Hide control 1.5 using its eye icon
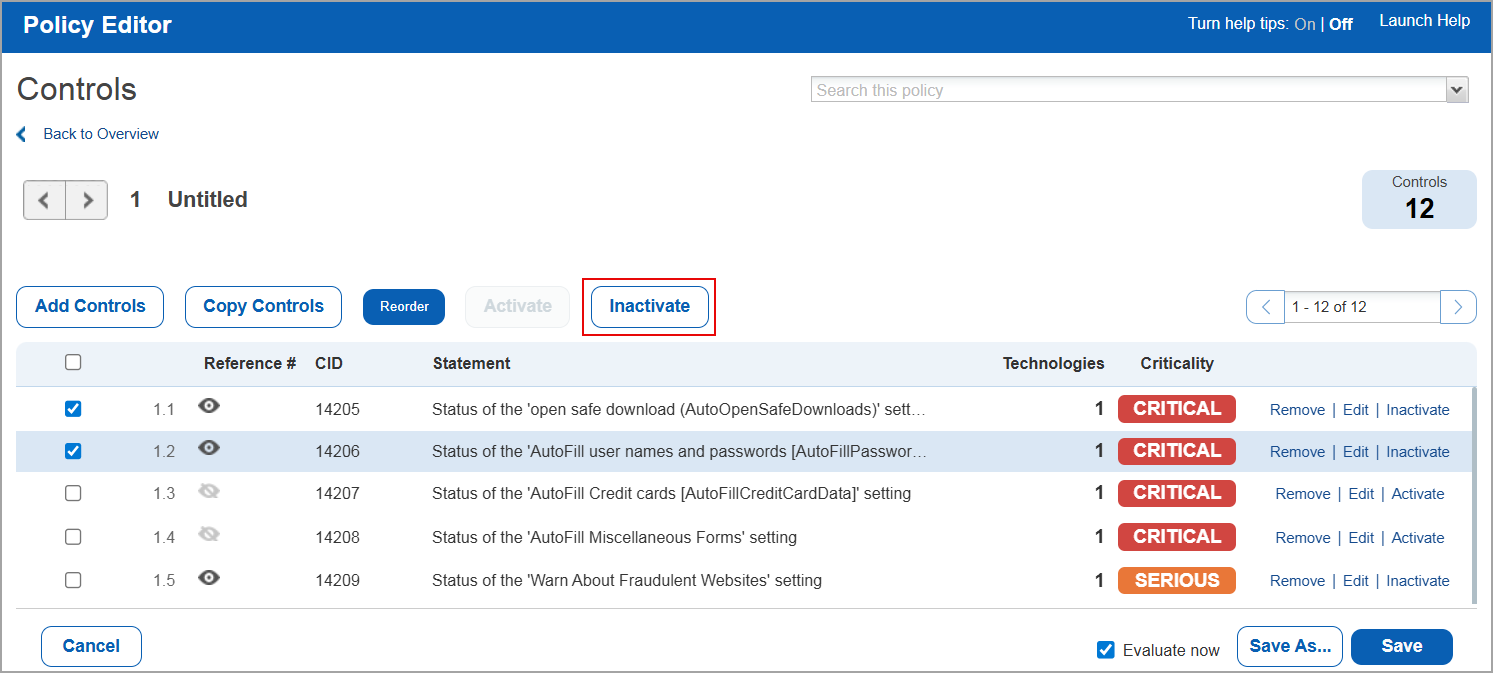Viewport: 1493px width, 673px height. pyautogui.click(x=209, y=578)
